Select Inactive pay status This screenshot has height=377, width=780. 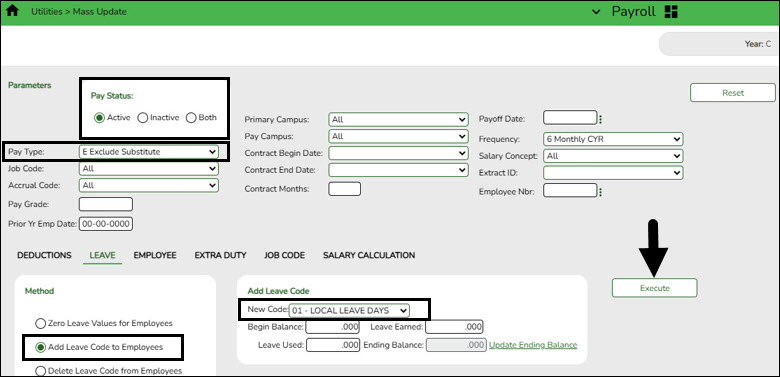click(x=142, y=118)
